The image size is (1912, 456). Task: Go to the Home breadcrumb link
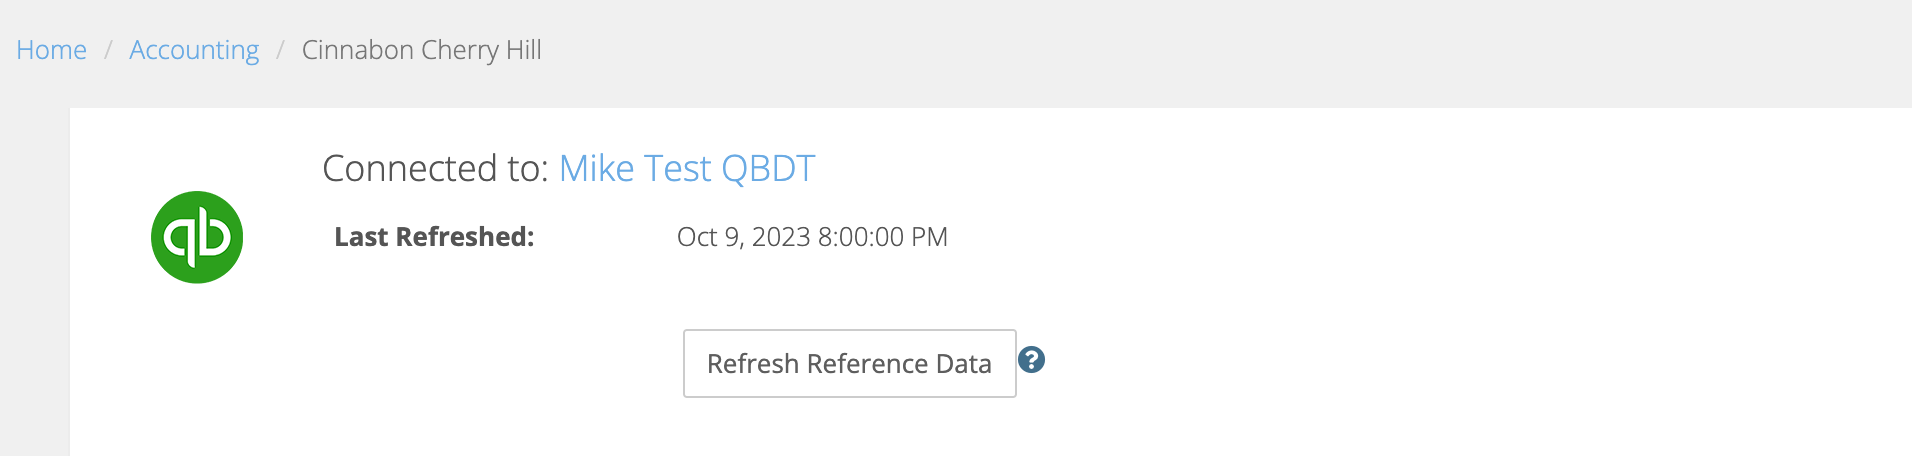[x=52, y=50]
